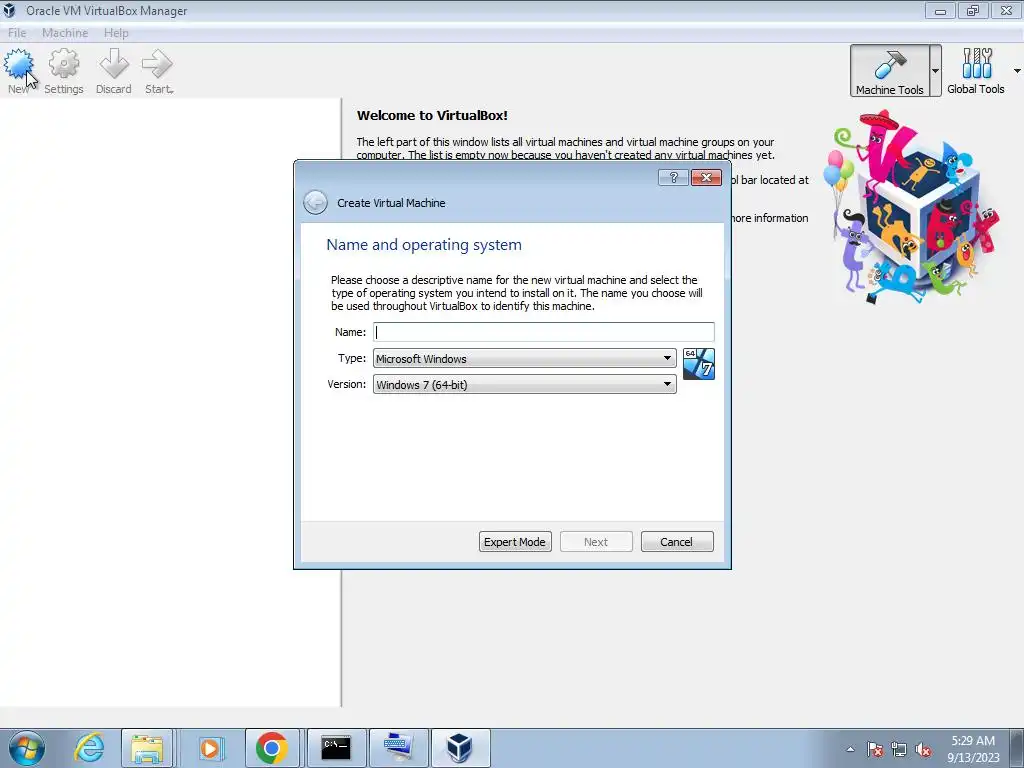This screenshot has height=768, width=1024.
Task: Click the Welcome to VirtualBox! heading
Action: (x=432, y=116)
